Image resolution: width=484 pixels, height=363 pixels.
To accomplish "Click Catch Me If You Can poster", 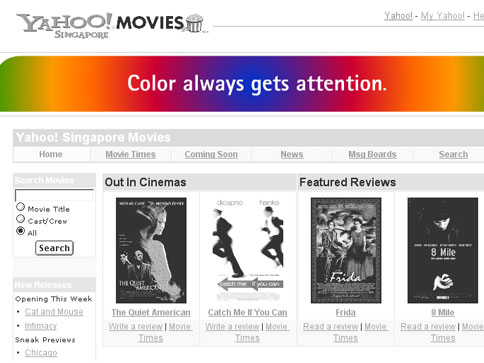I will pos(248,250).
